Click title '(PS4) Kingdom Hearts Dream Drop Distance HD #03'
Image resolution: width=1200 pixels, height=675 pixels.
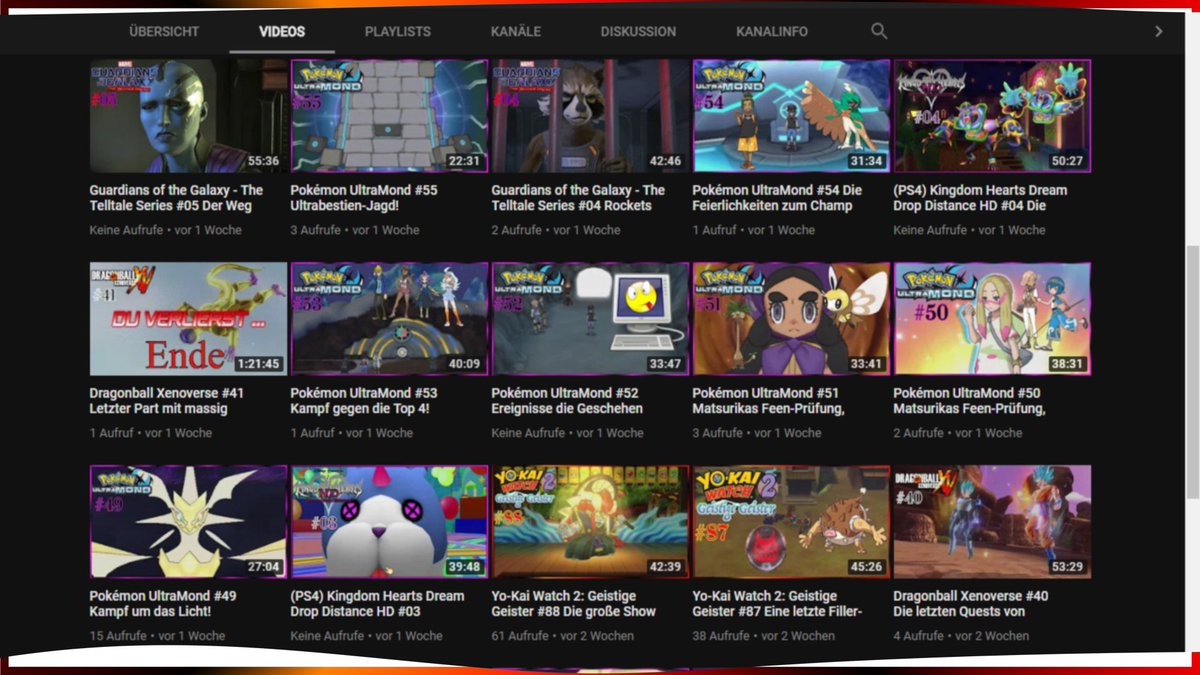tap(378, 604)
